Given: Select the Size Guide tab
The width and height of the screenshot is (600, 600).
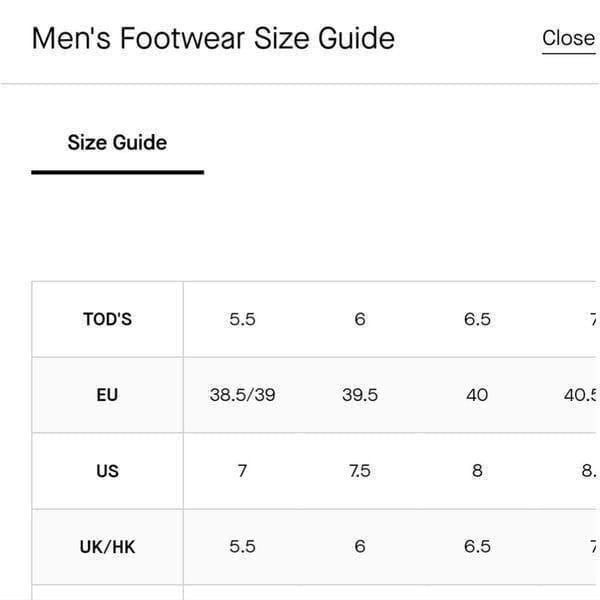Looking at the screenshot, I should coord(117,142).
